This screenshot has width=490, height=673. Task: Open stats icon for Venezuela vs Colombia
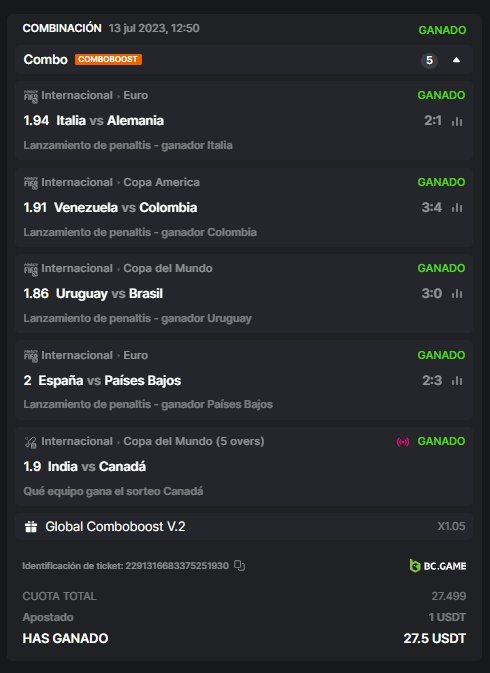click(x=457, y=208)
